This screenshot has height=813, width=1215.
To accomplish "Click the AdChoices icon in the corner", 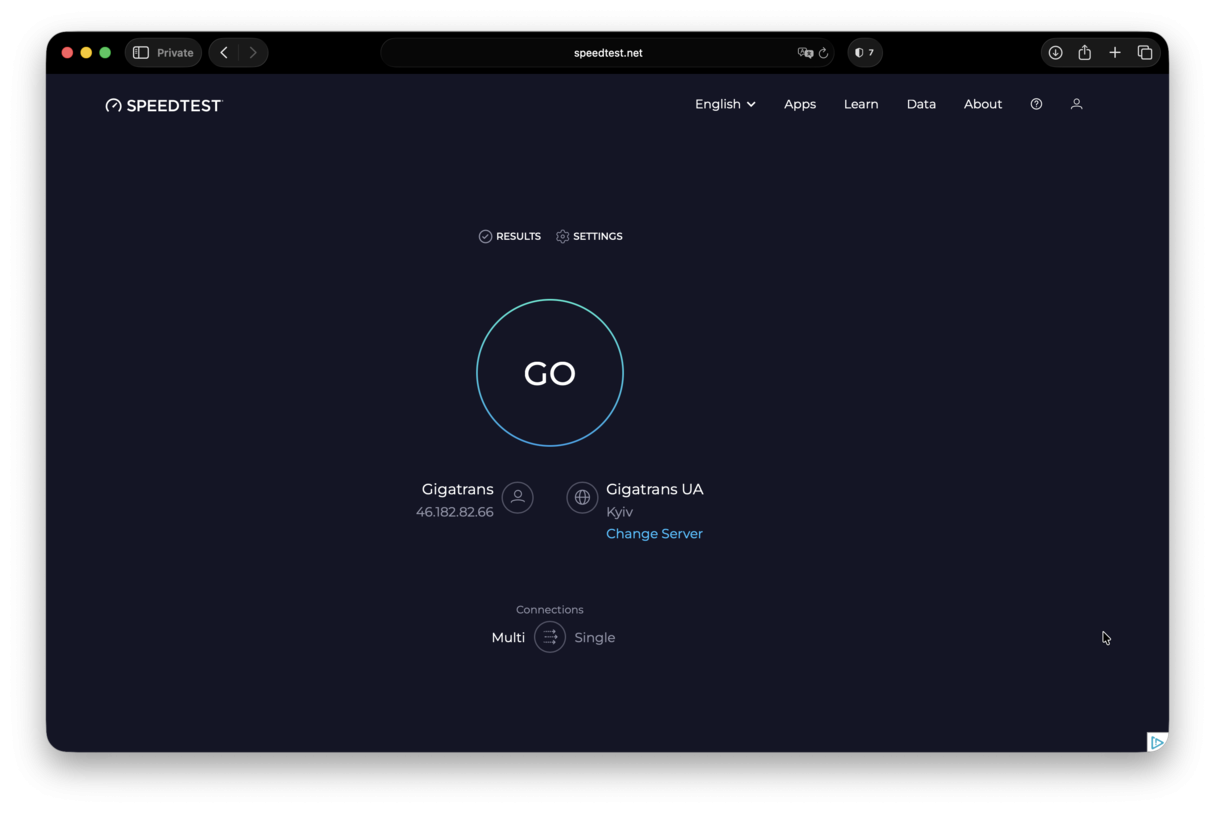I will click(x=1158, y=741).
